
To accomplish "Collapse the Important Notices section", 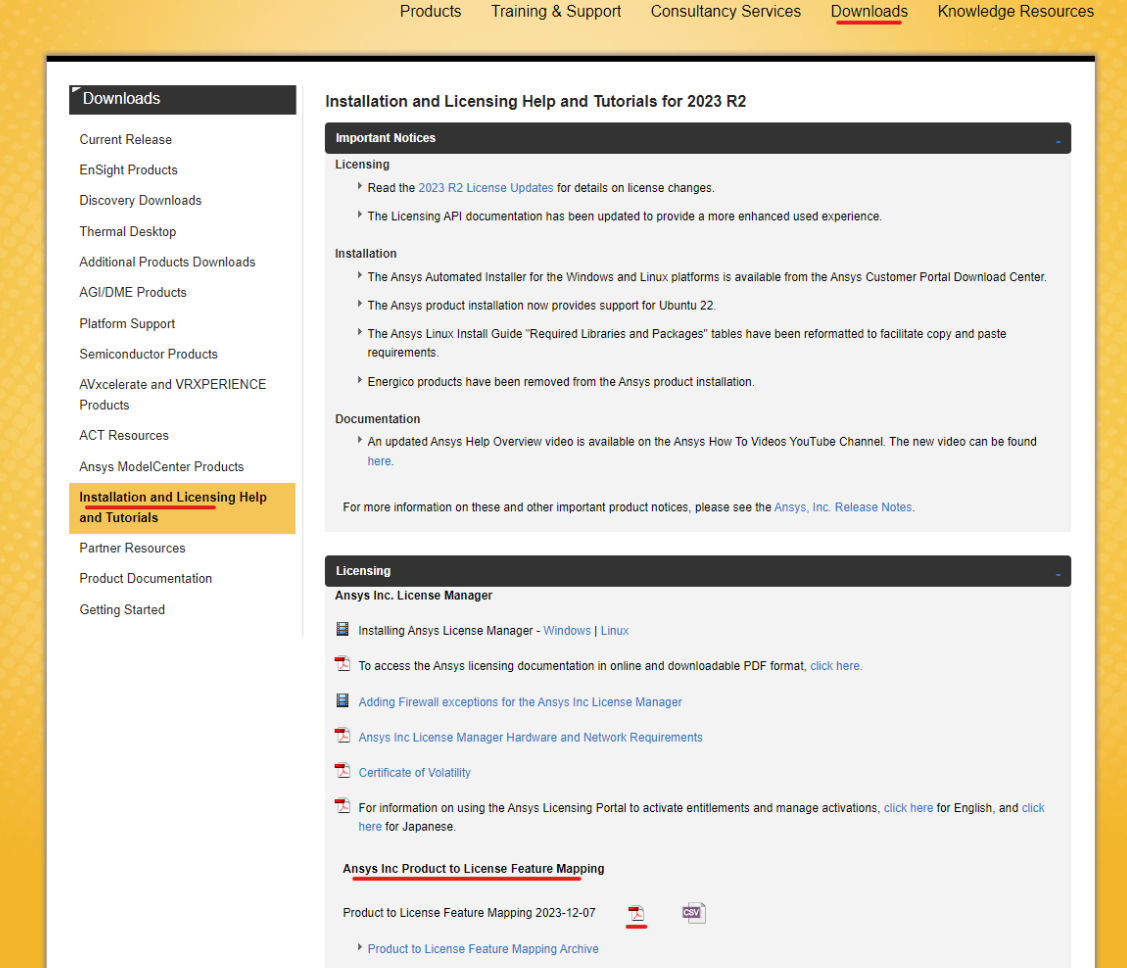I will (x=1057, y=139).
